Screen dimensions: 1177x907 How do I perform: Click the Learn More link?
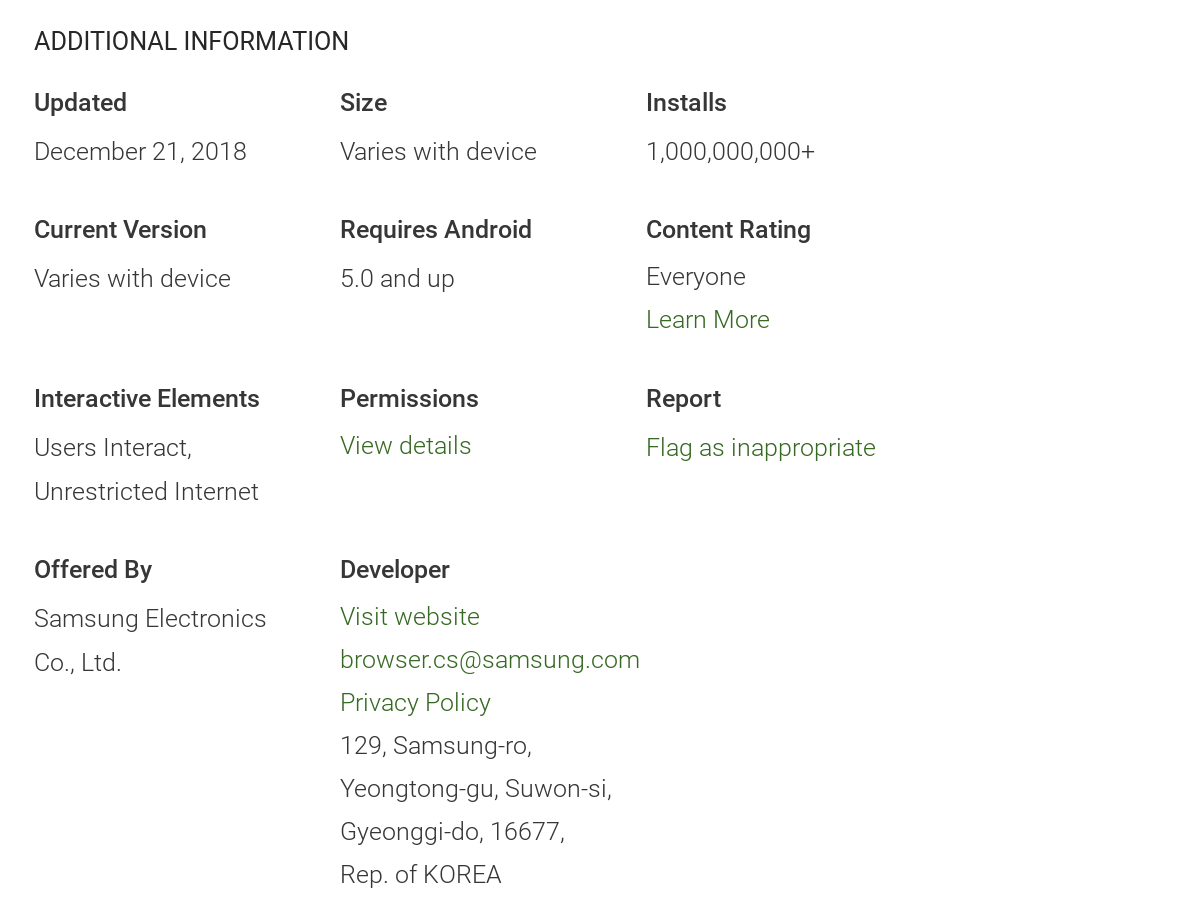coord(707,320)
